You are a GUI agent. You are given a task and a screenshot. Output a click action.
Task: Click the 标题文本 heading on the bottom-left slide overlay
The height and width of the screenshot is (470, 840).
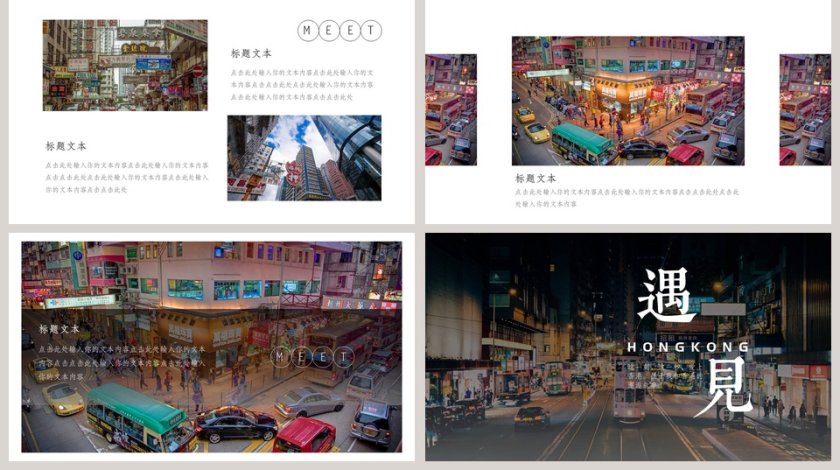(60, 329)
